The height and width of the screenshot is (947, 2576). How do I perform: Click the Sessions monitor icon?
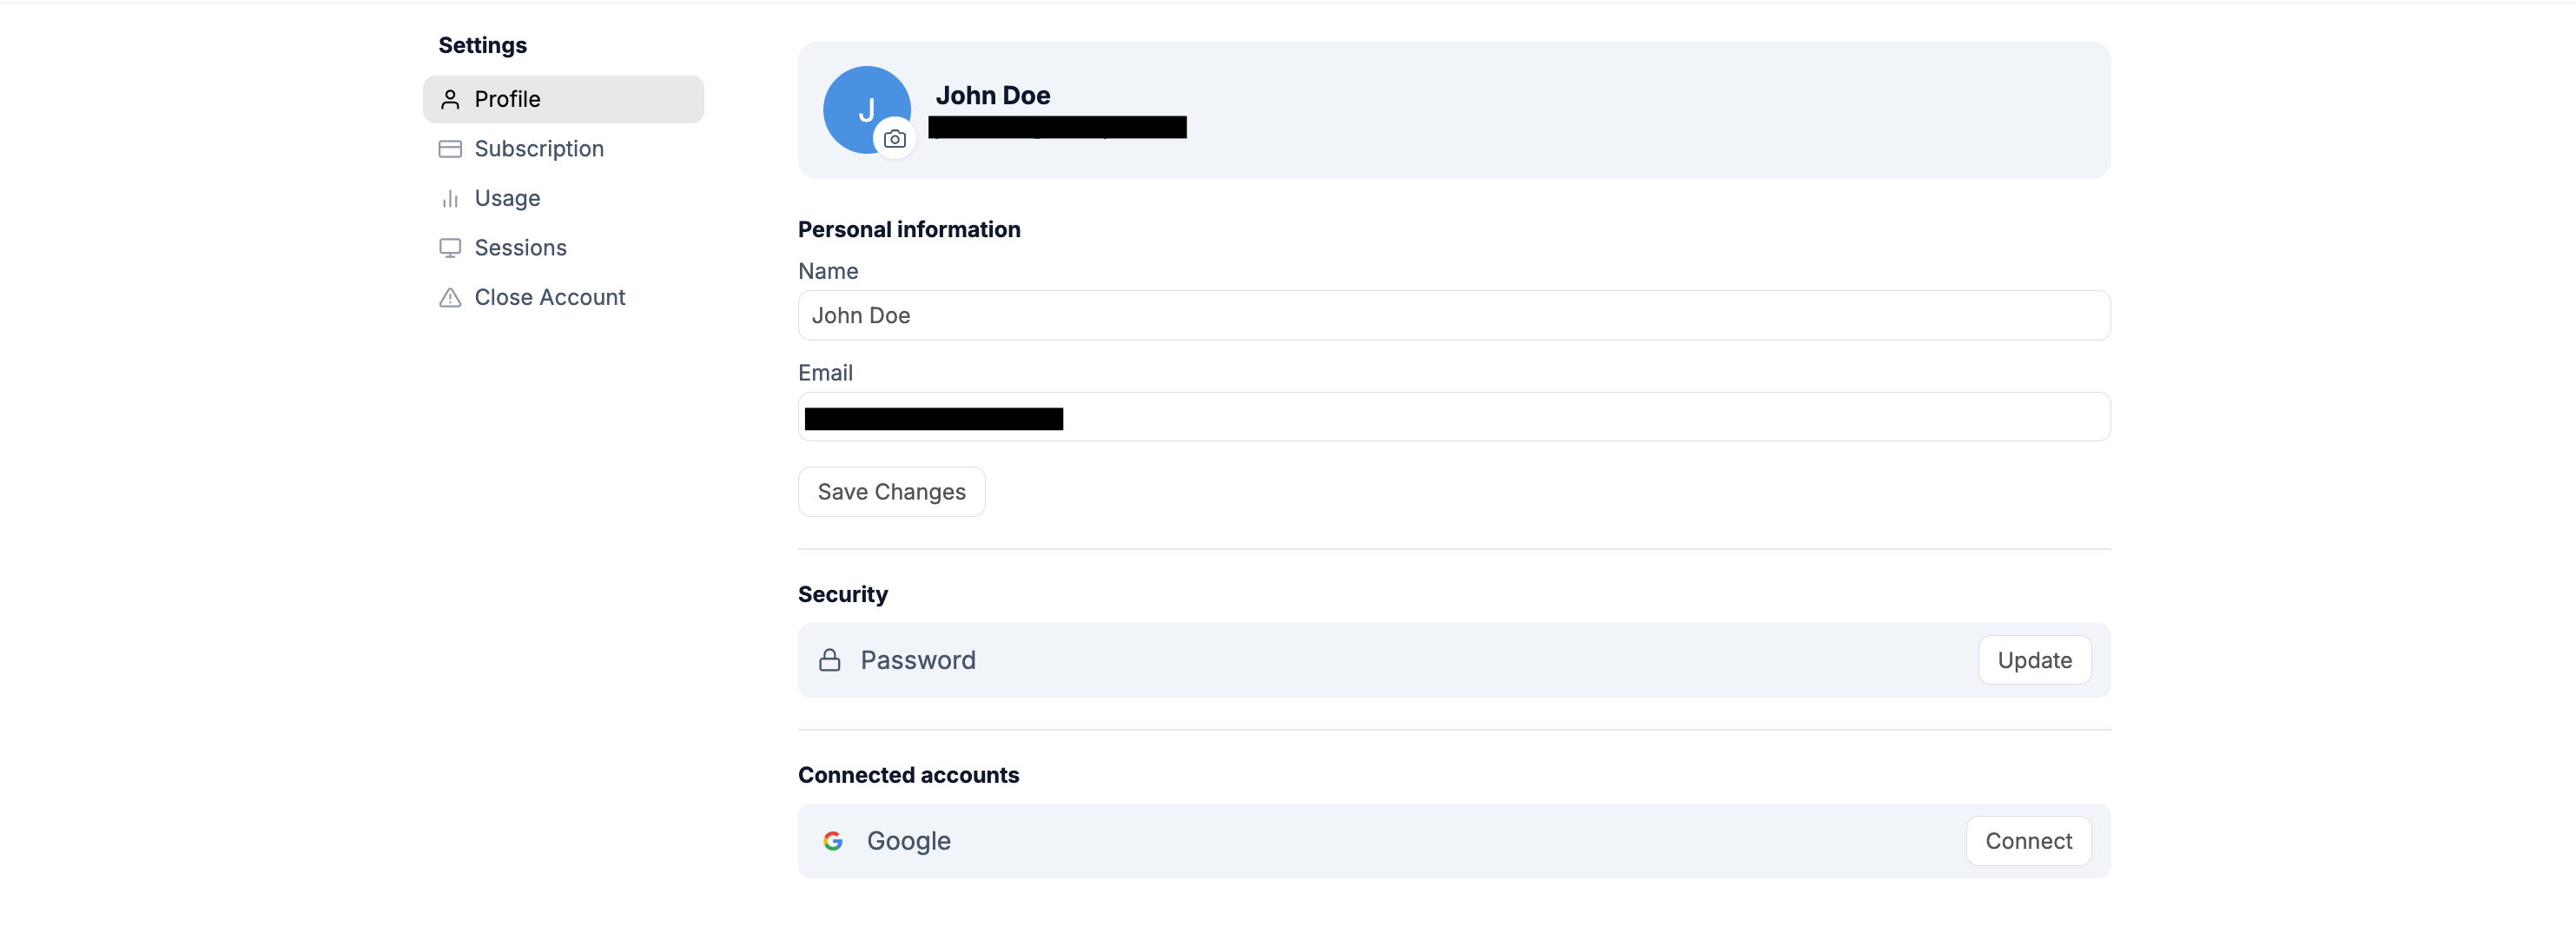pos(451,247)
